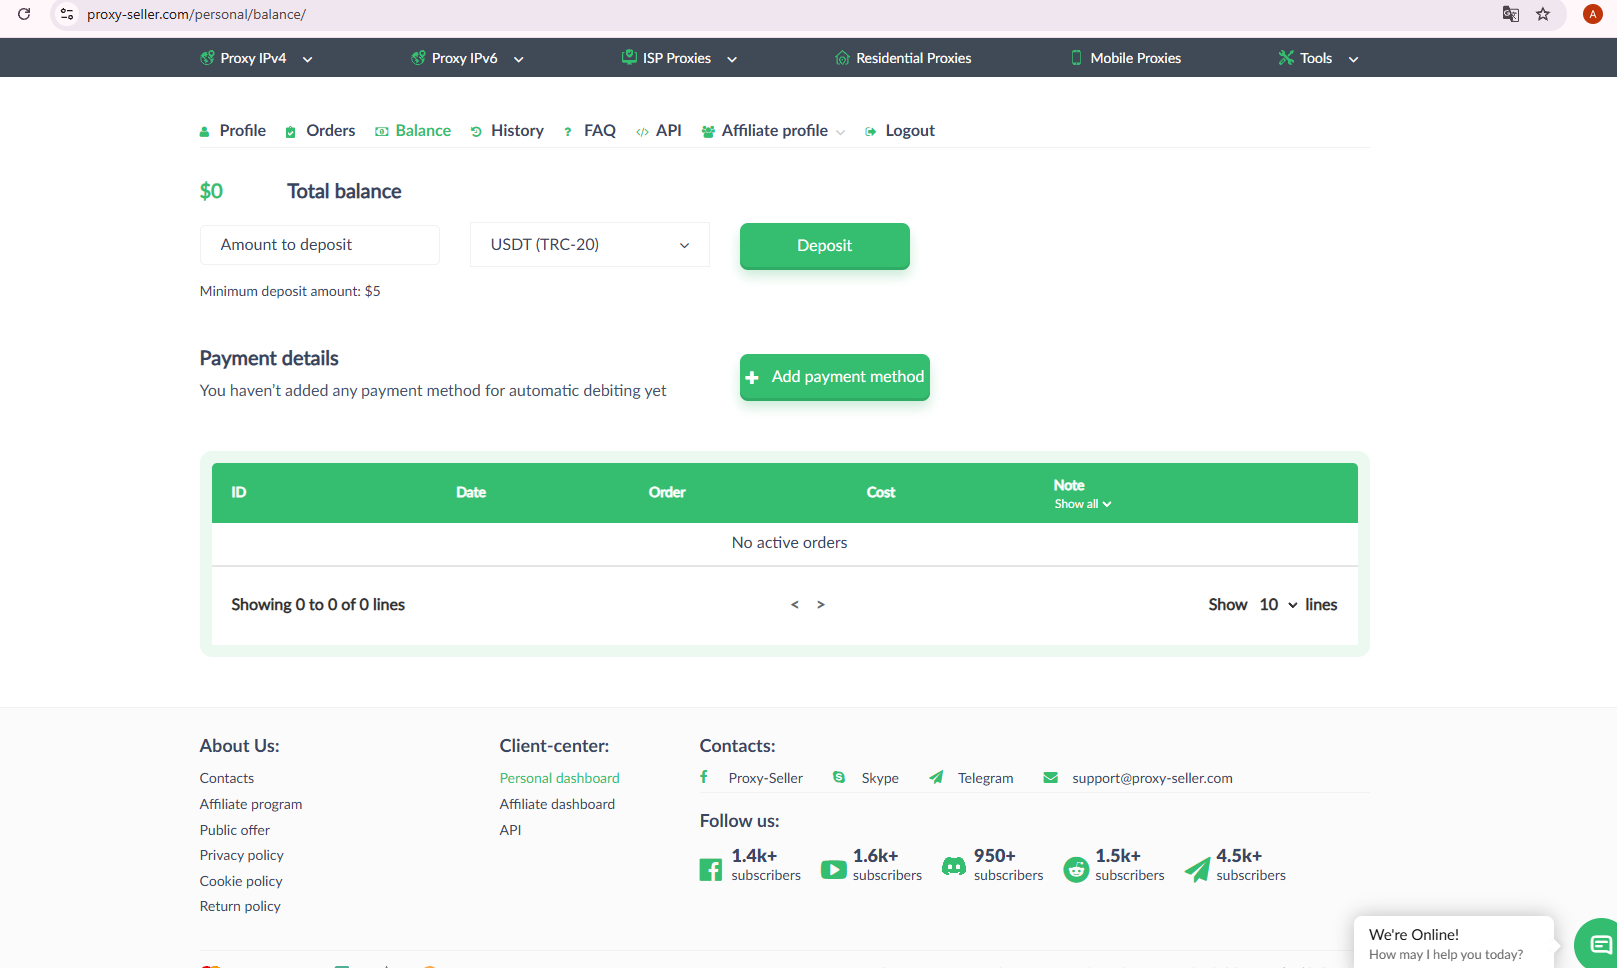Open Contacts footer link
Screen dimensions: 1617x968
[x=227, y=778]
